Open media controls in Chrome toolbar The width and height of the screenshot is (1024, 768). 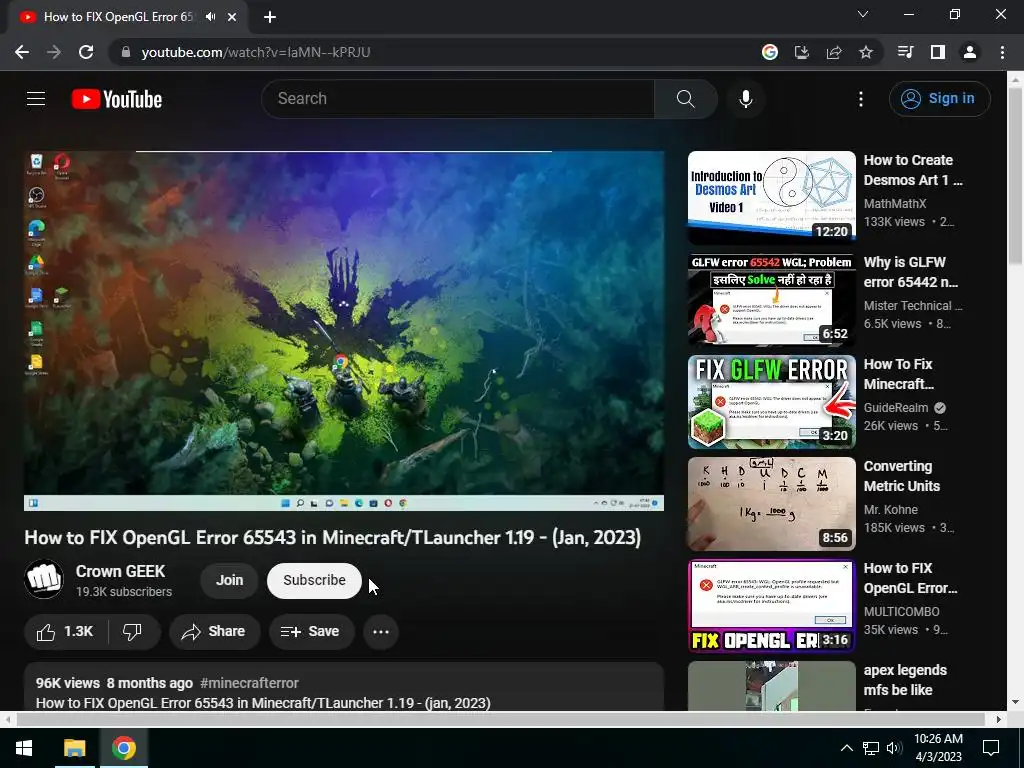(906, 52)
